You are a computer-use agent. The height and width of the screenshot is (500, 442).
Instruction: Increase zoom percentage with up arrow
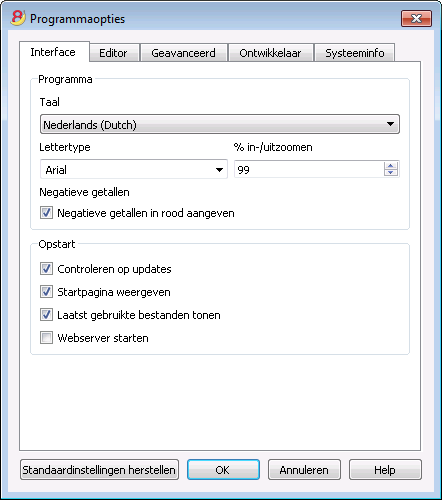click(391, 165)
